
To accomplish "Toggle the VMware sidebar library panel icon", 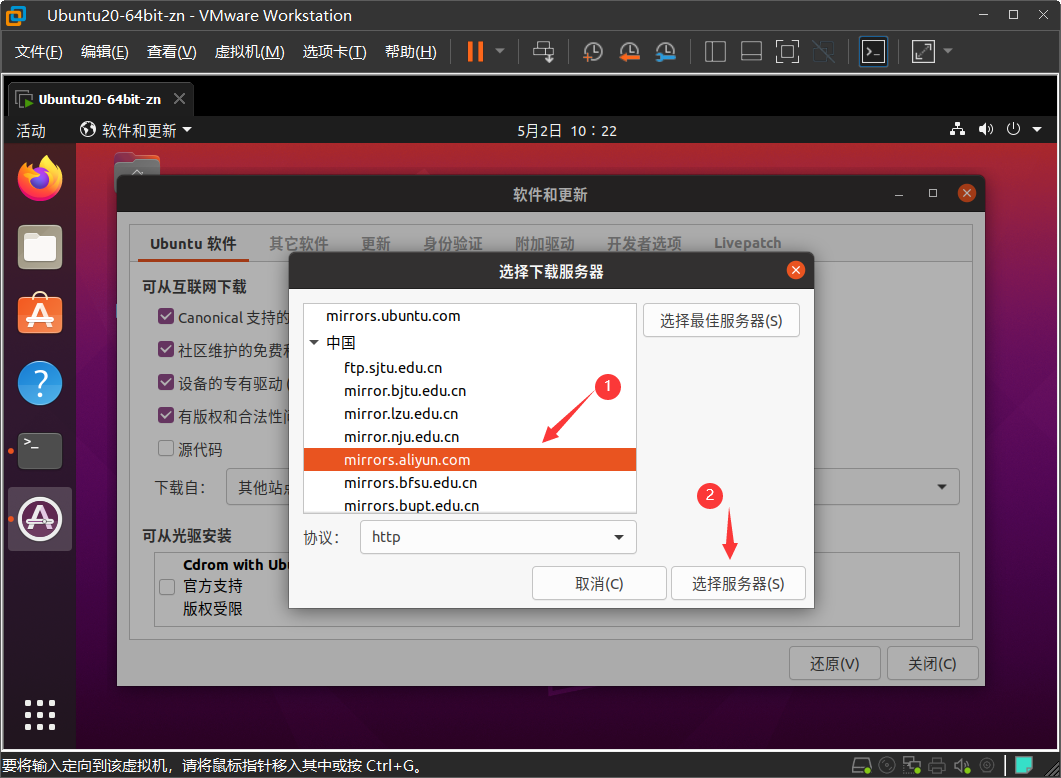I will (x=715, y=51).
